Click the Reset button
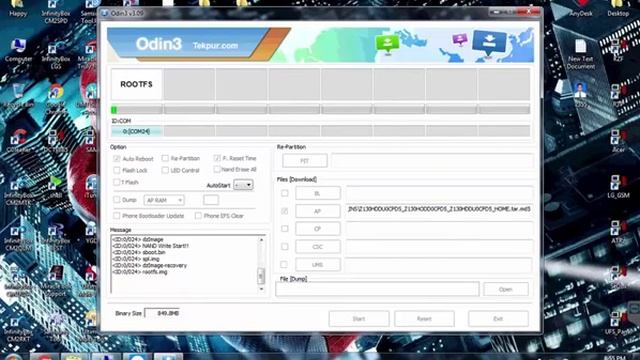 point(424,318)
